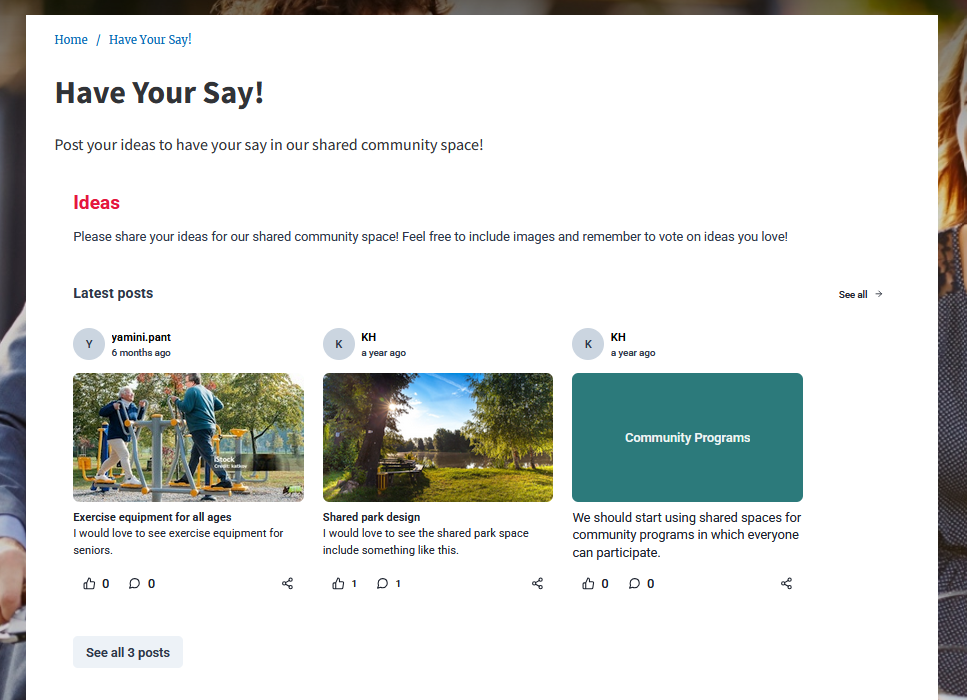Click the teal Community Programs banner
The image size is (967, 700).
pos(687,437)
